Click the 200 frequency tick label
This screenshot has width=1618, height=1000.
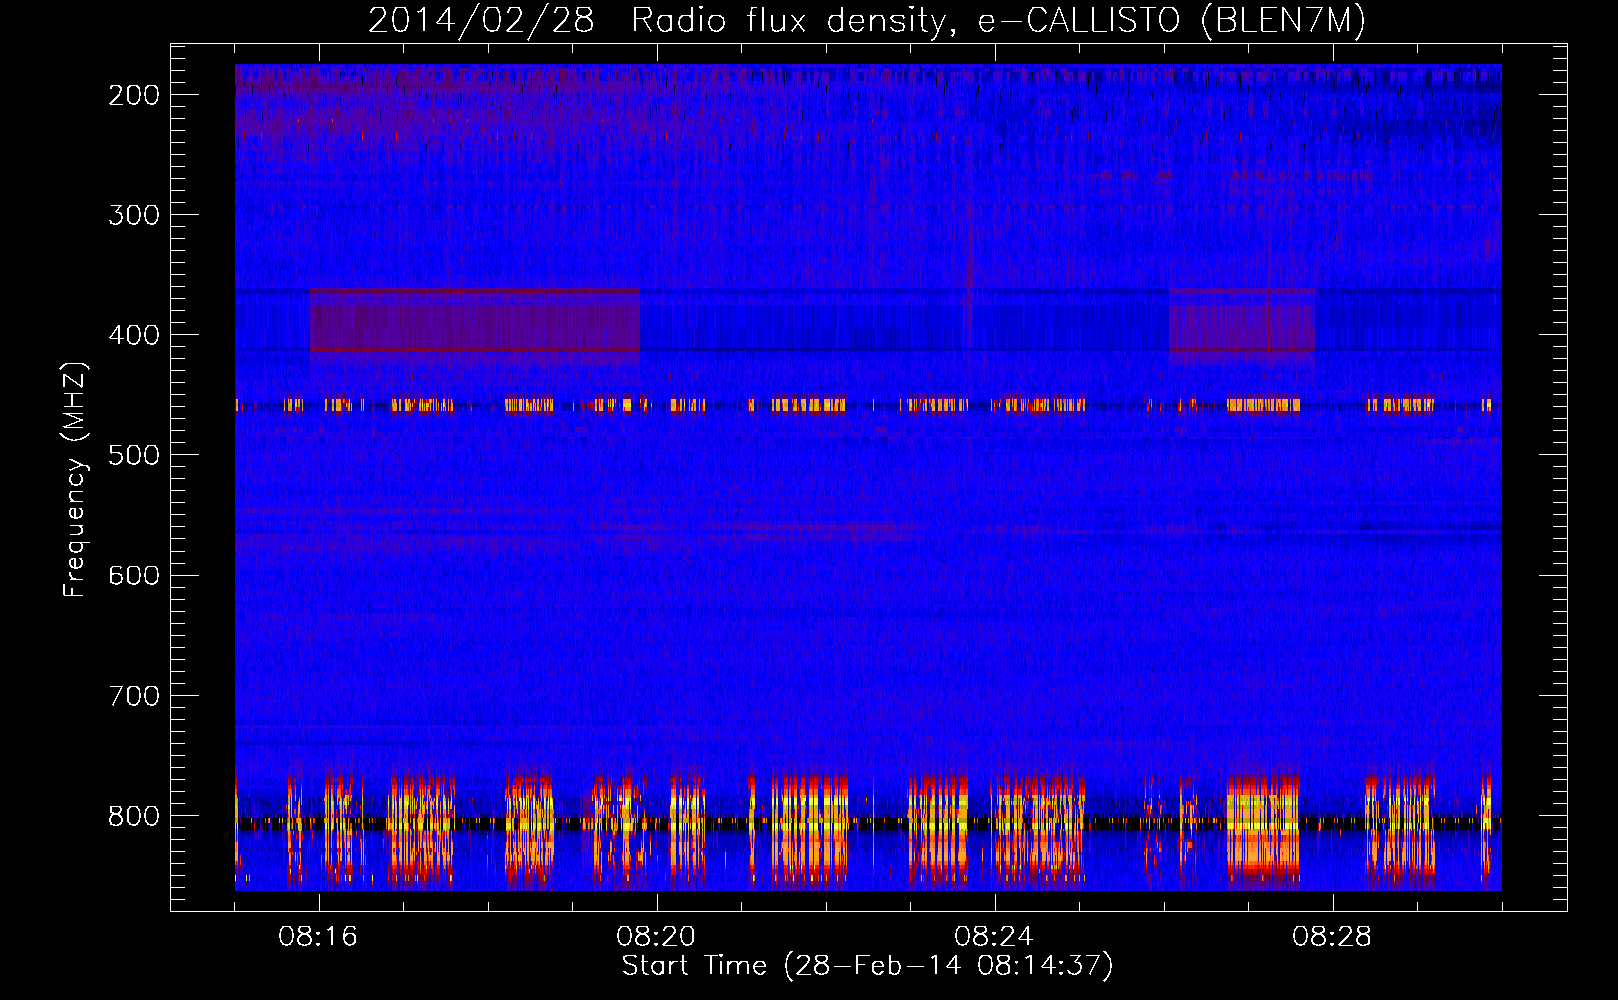pyautogui.click(x=134, y=95)
